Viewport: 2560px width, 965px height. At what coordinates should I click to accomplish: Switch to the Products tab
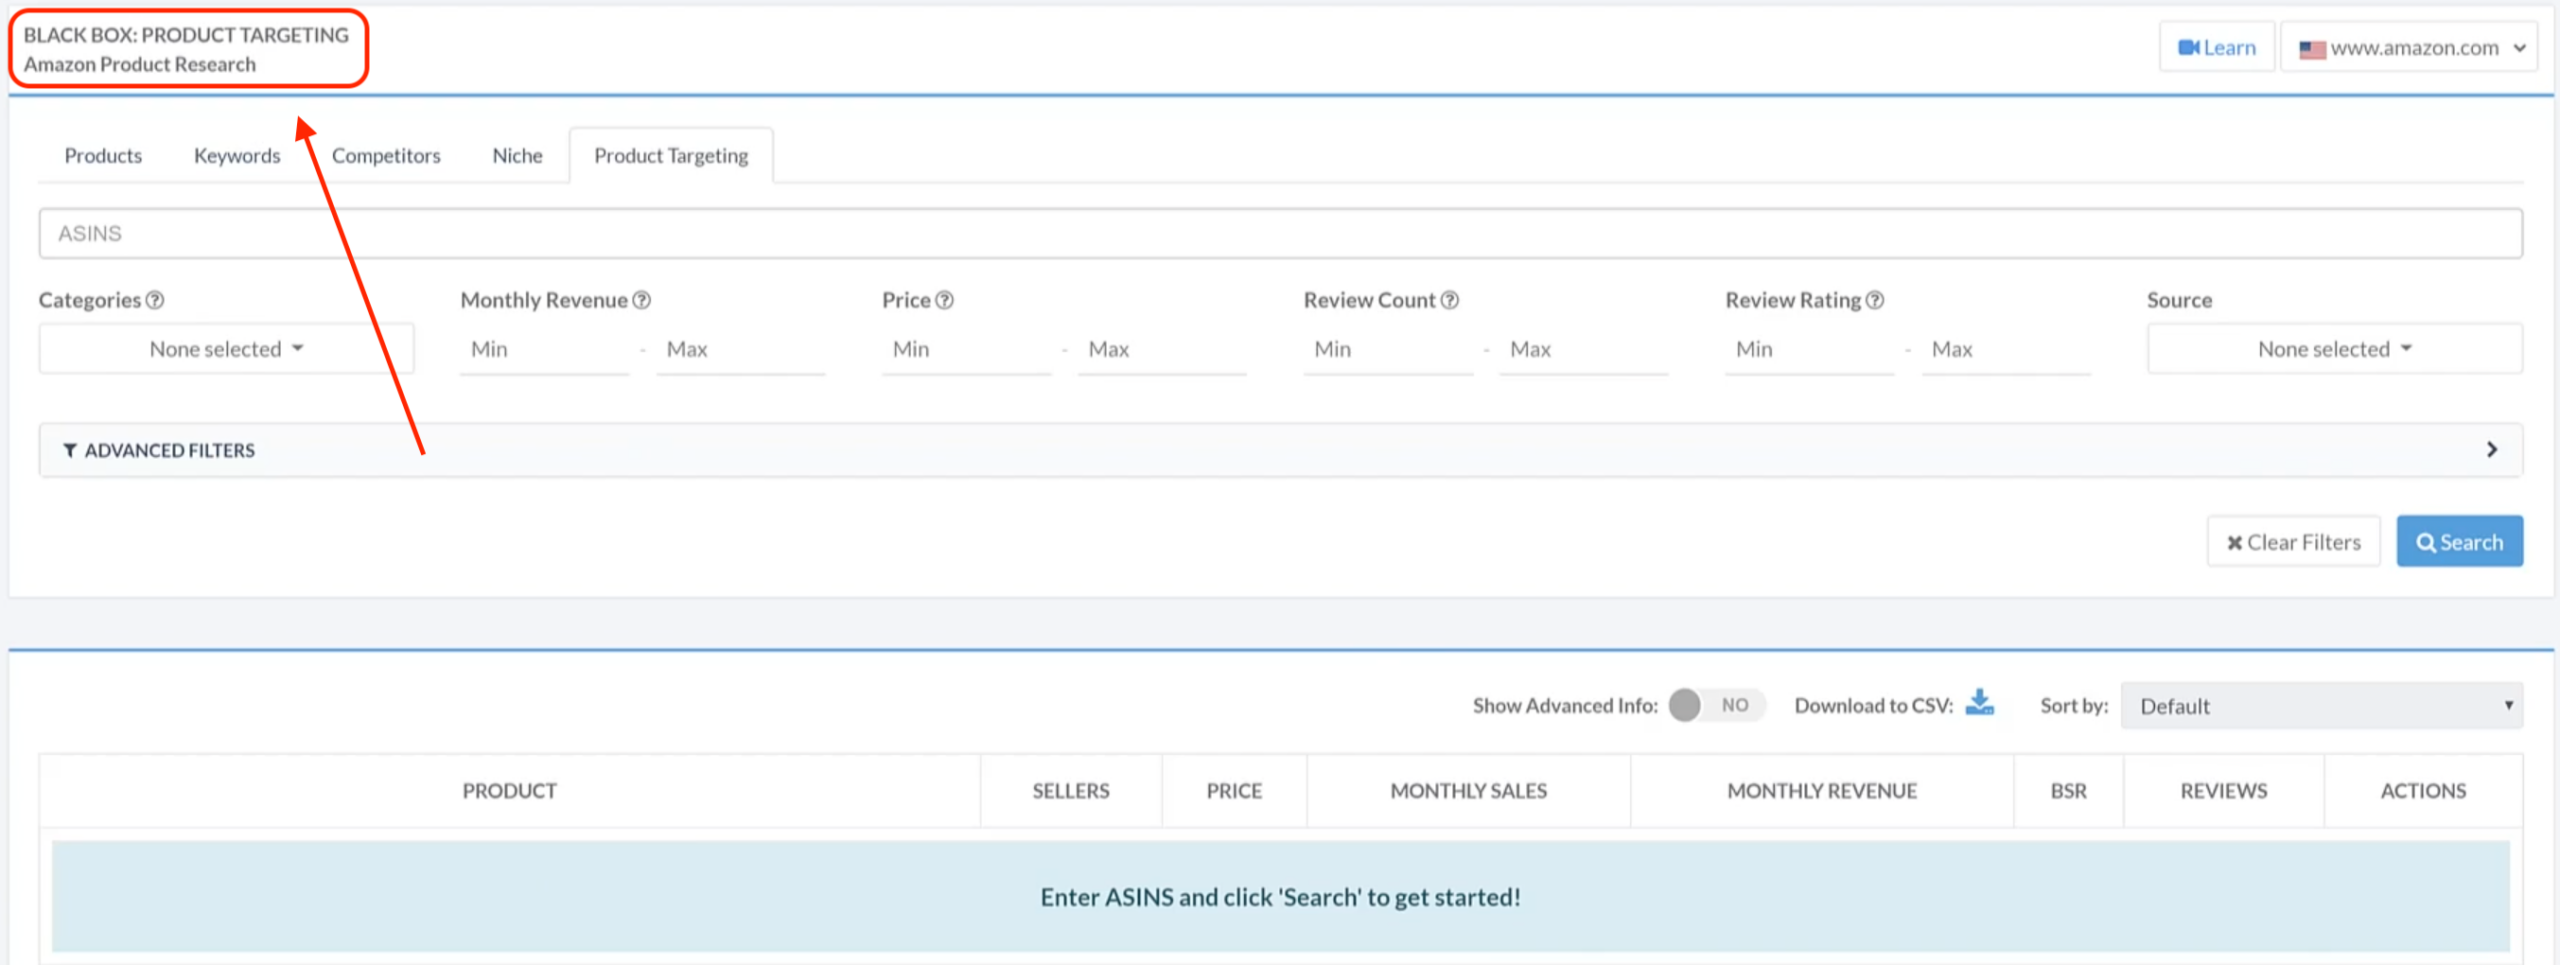[x=103, y=156]
